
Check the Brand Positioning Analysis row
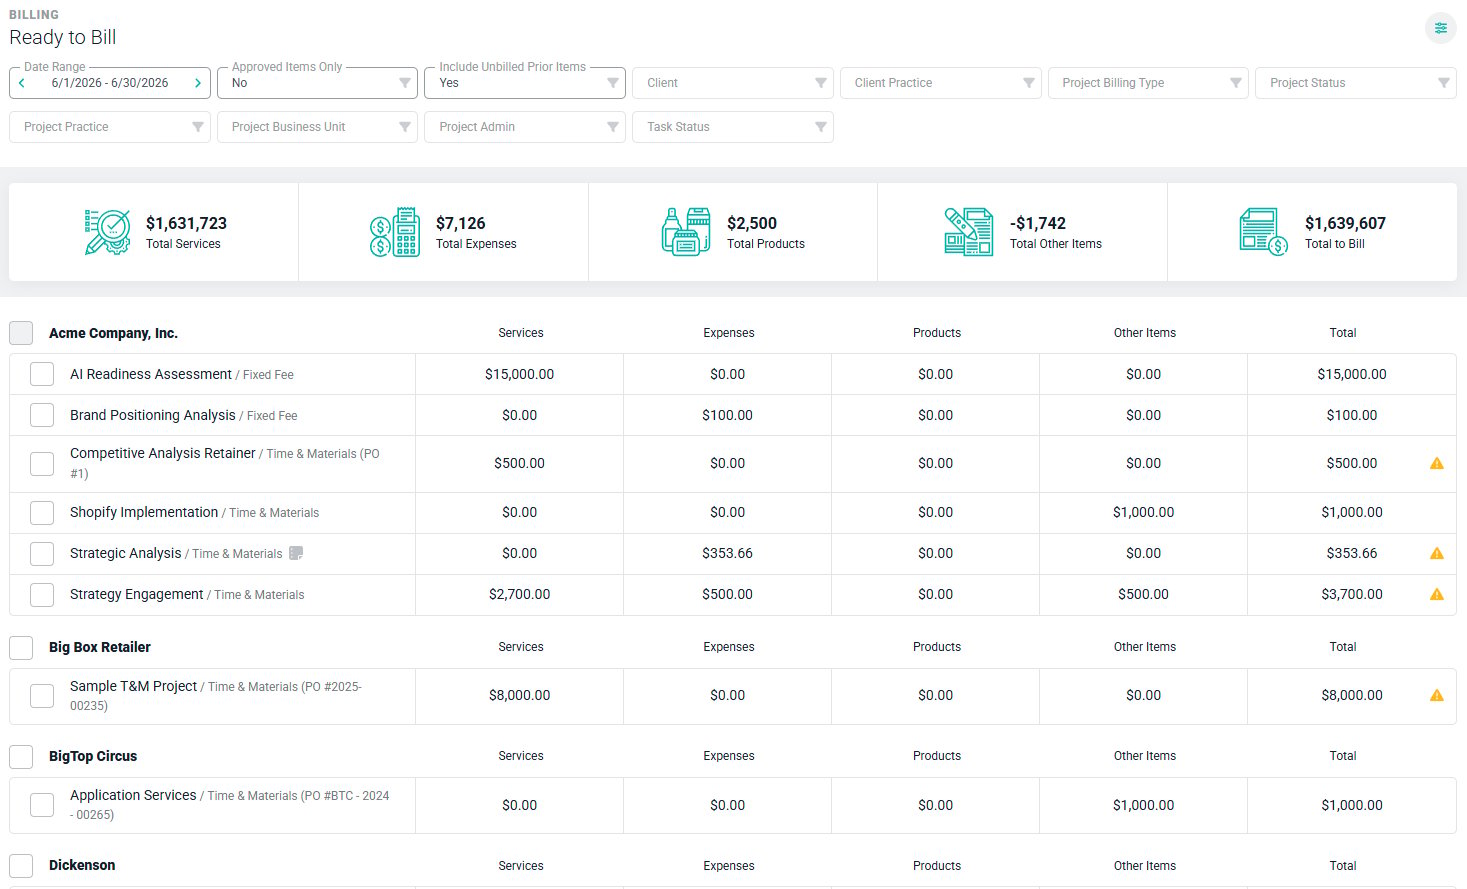pyautogui.click(x=42, y=415)
